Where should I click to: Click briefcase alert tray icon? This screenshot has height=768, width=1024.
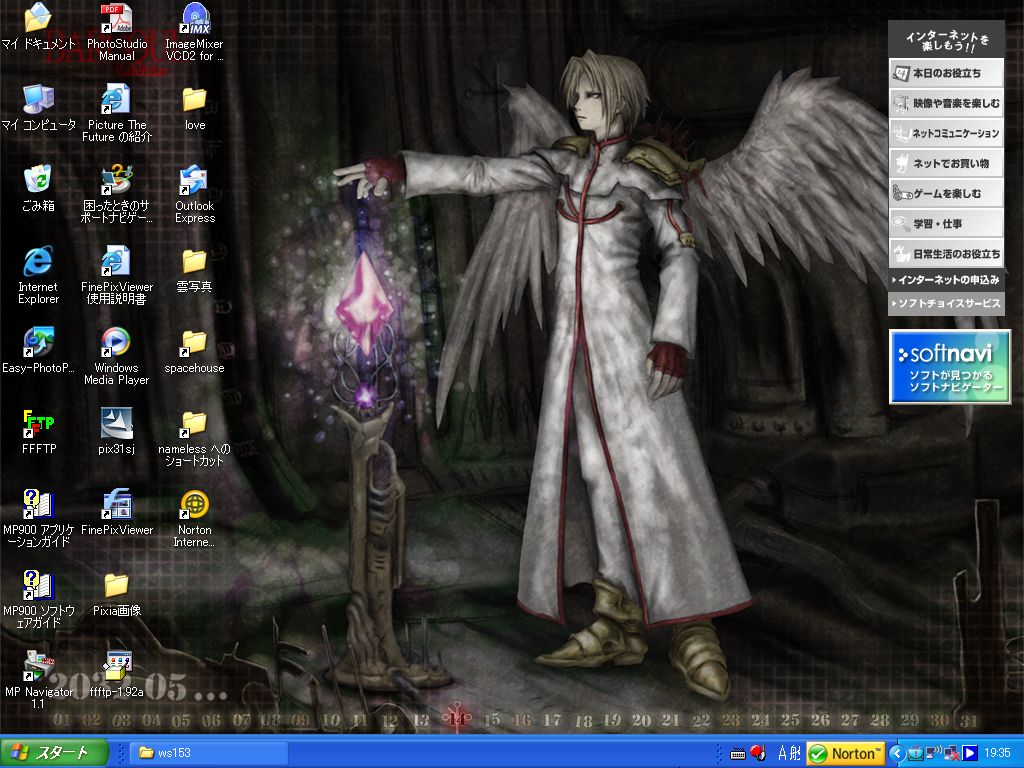tap(916, 754)
